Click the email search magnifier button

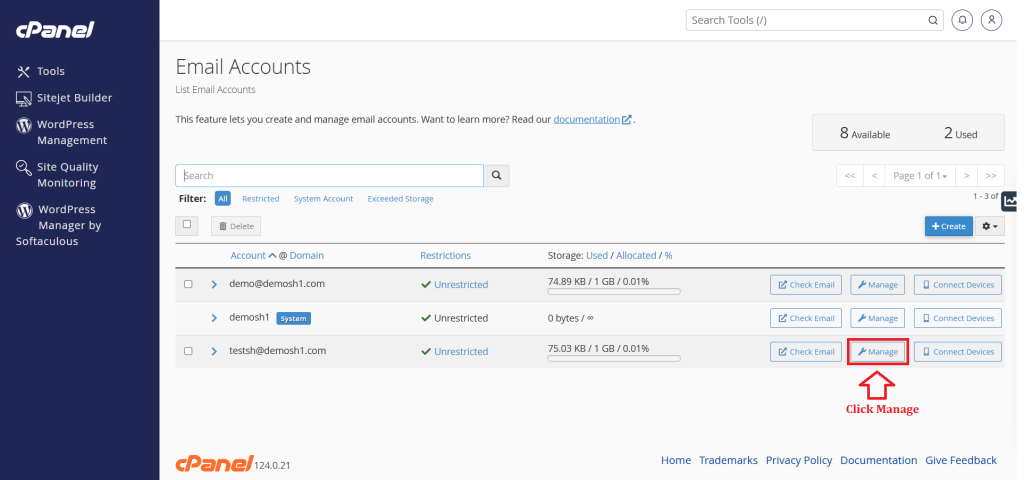coord(496,176)
